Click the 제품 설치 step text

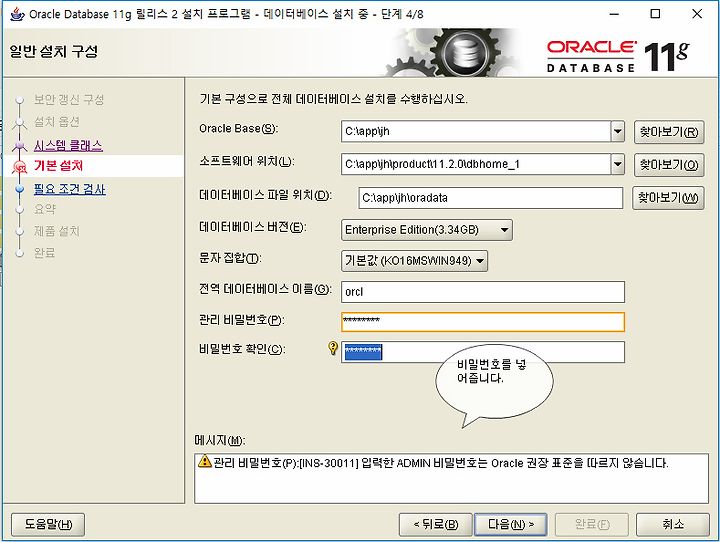pyautogui.click(x=57, y=231)
